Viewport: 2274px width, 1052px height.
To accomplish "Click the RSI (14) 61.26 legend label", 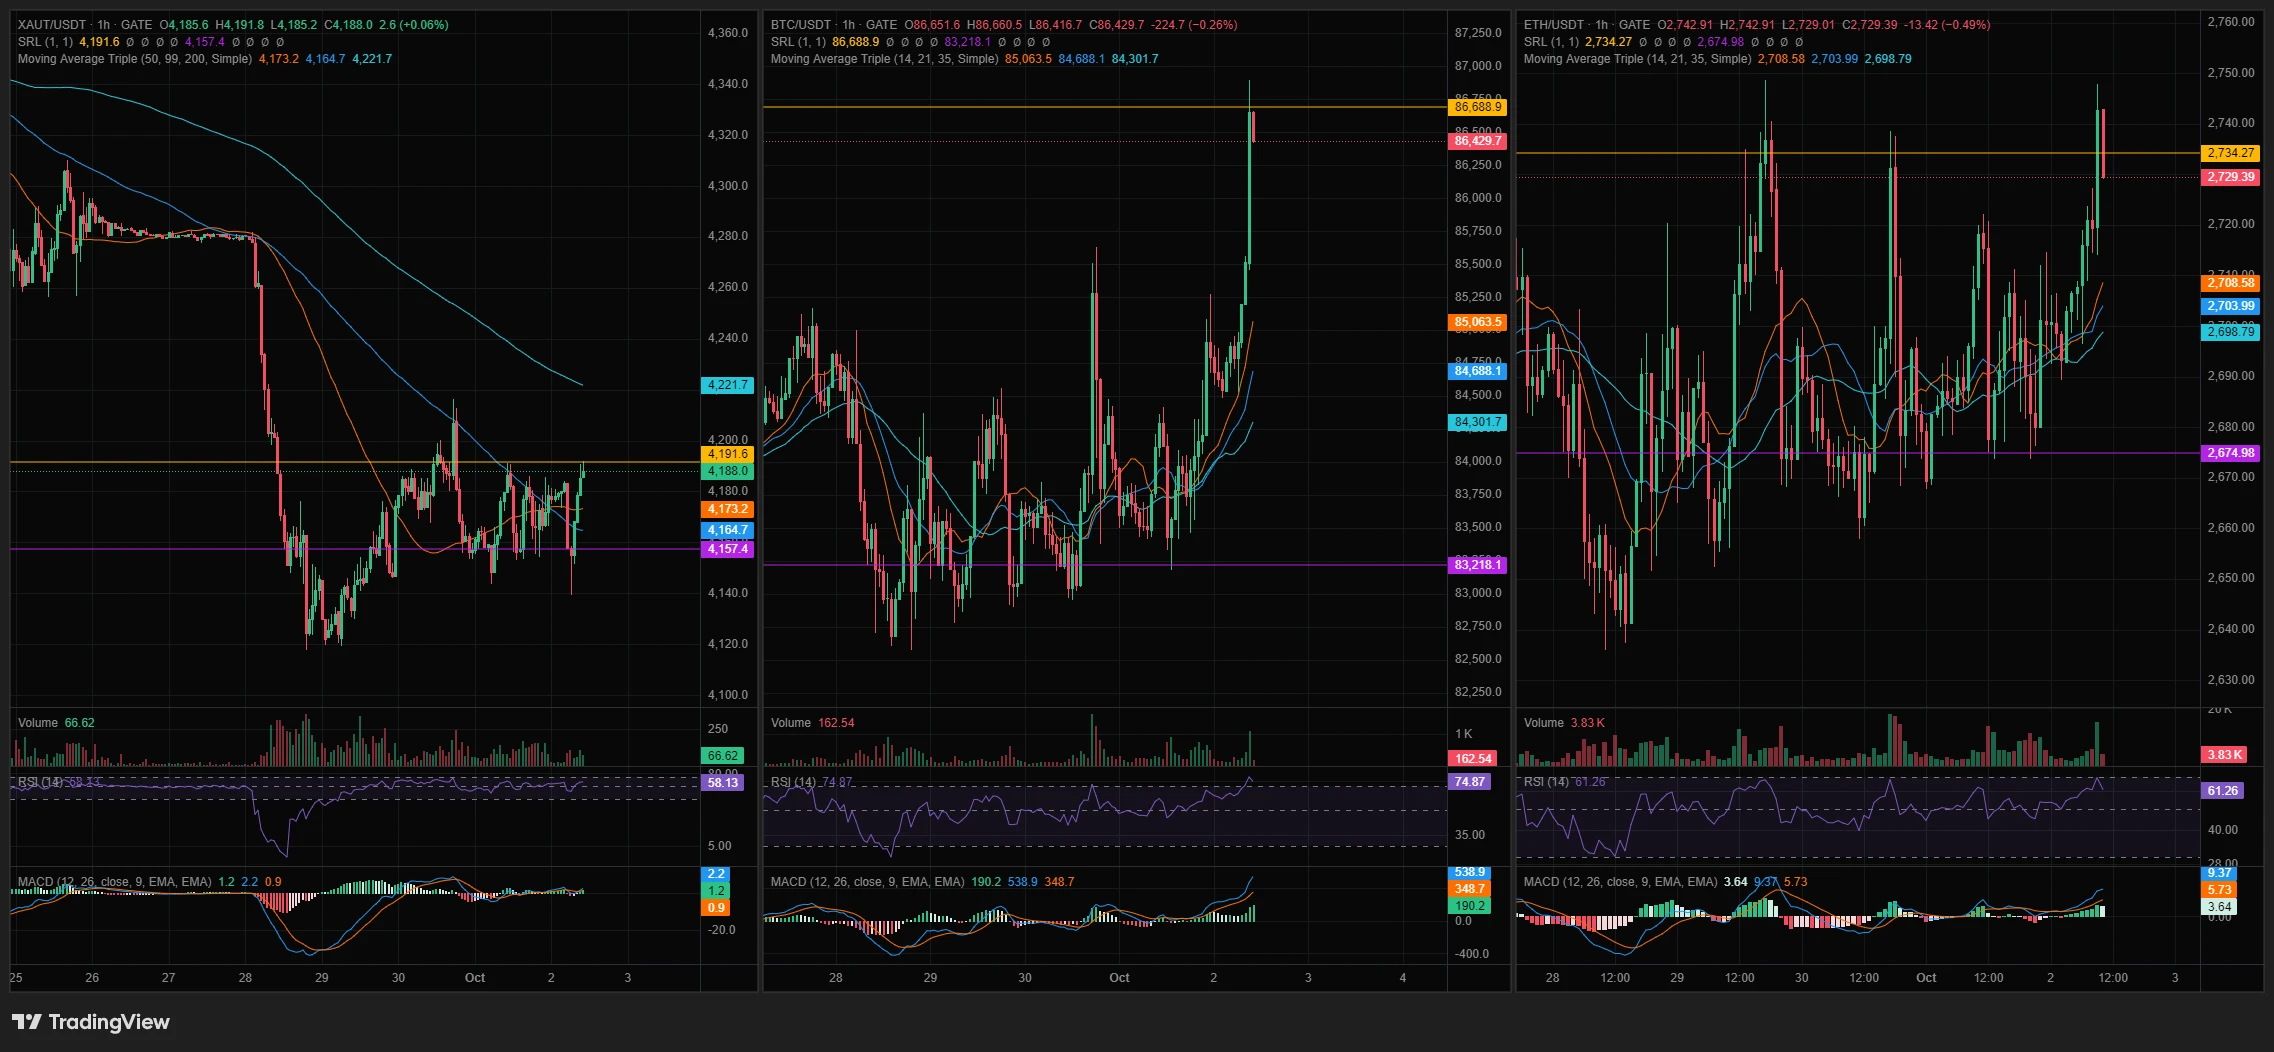I will pyautogui.click(x=1564, y=782).
